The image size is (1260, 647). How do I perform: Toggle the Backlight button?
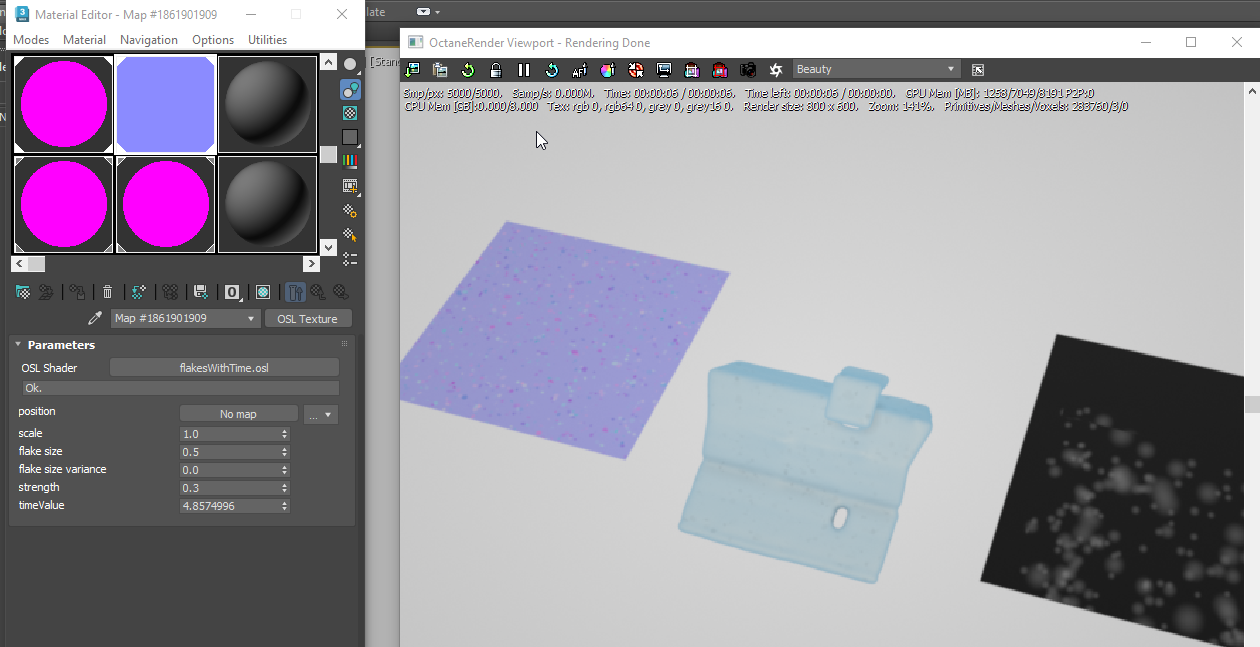350,89
